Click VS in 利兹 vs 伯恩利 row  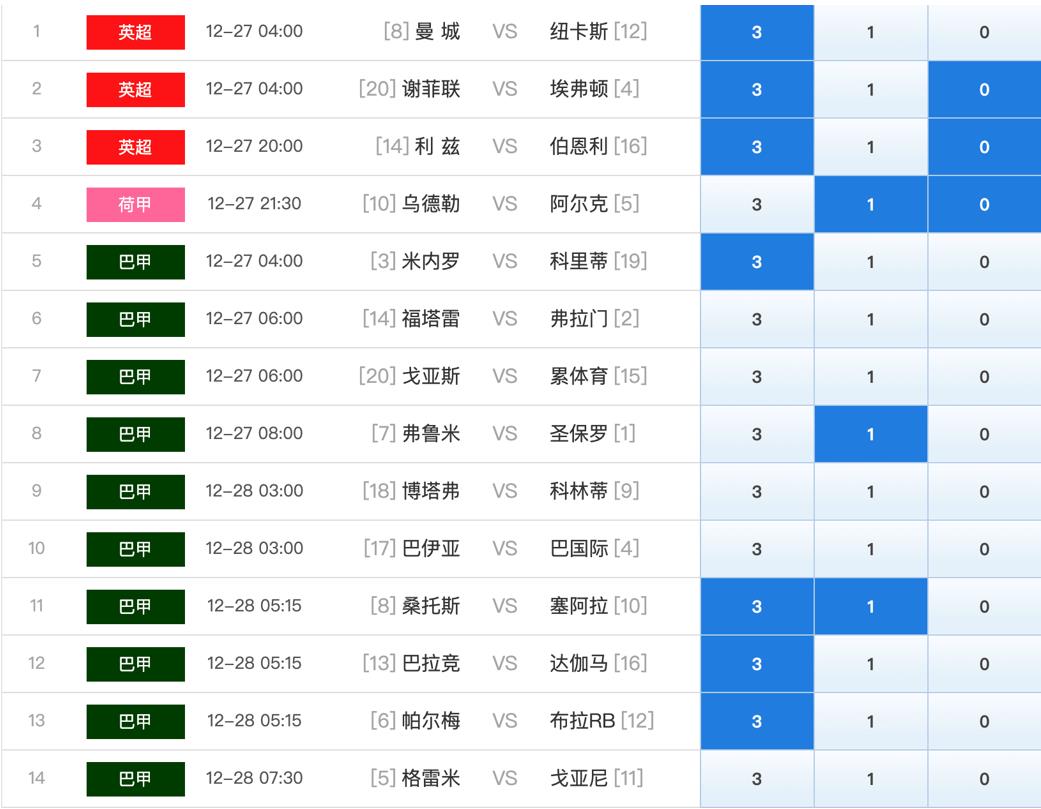click(505, 147)
